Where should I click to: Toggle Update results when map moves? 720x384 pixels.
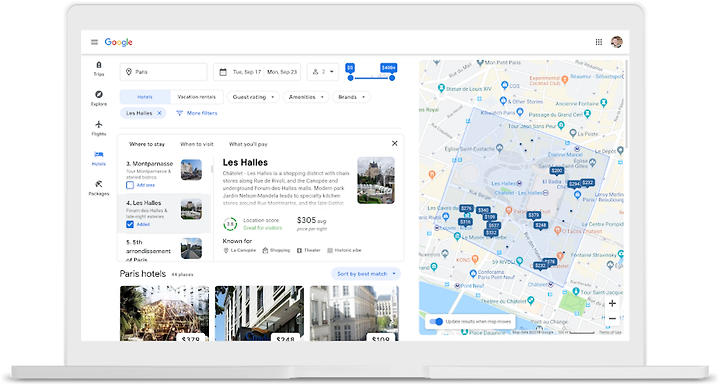[436, 322]
